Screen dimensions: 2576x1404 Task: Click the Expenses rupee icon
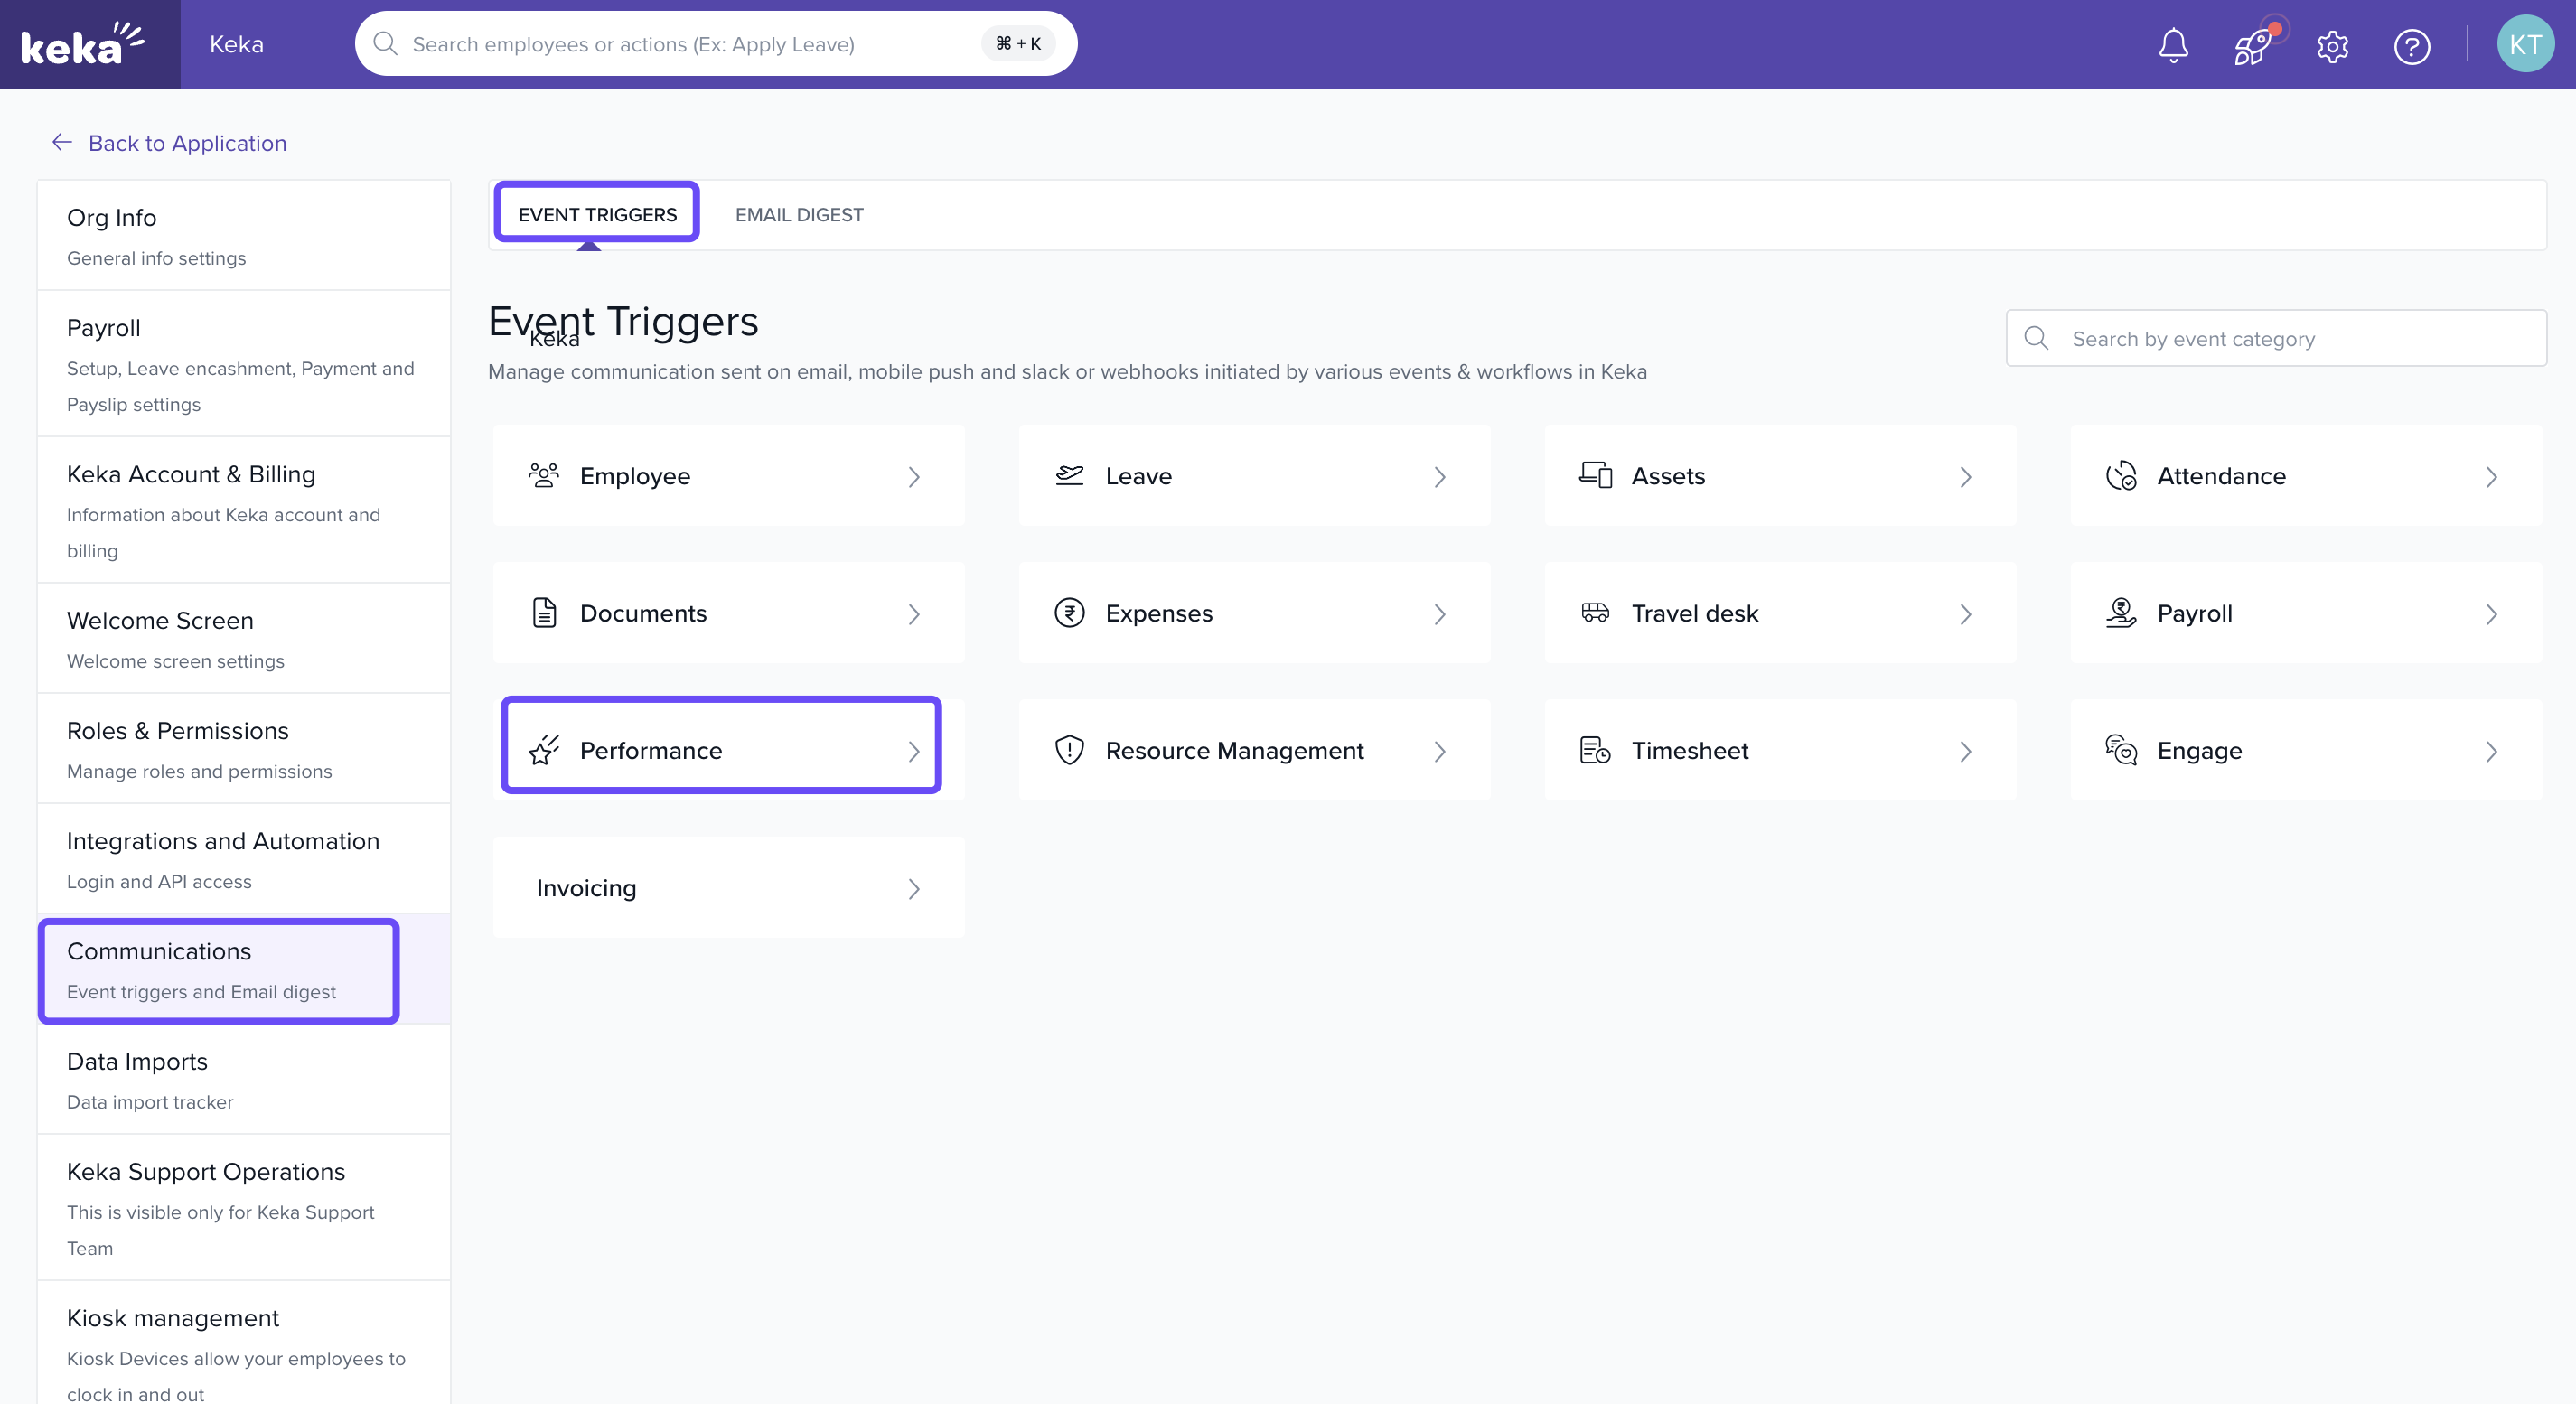1069,613
